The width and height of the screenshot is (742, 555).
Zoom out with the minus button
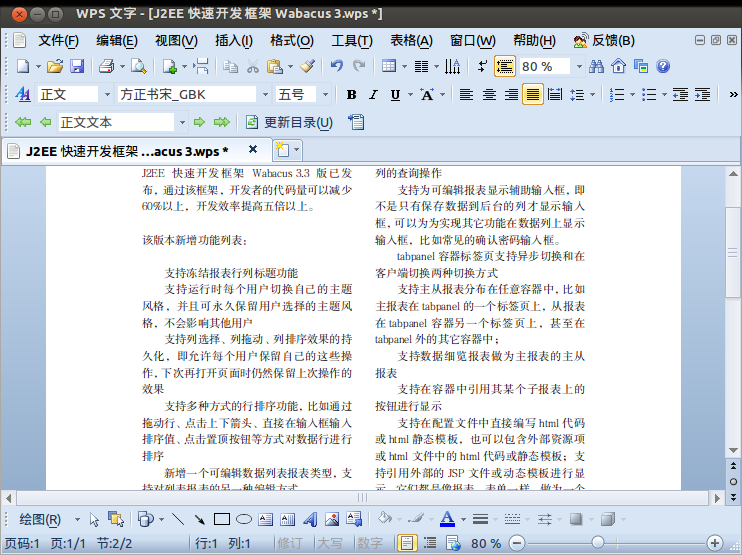point(517,543)
